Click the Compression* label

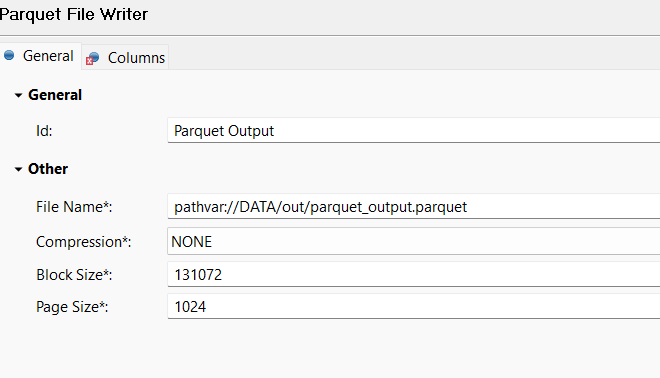coord(83,242)
